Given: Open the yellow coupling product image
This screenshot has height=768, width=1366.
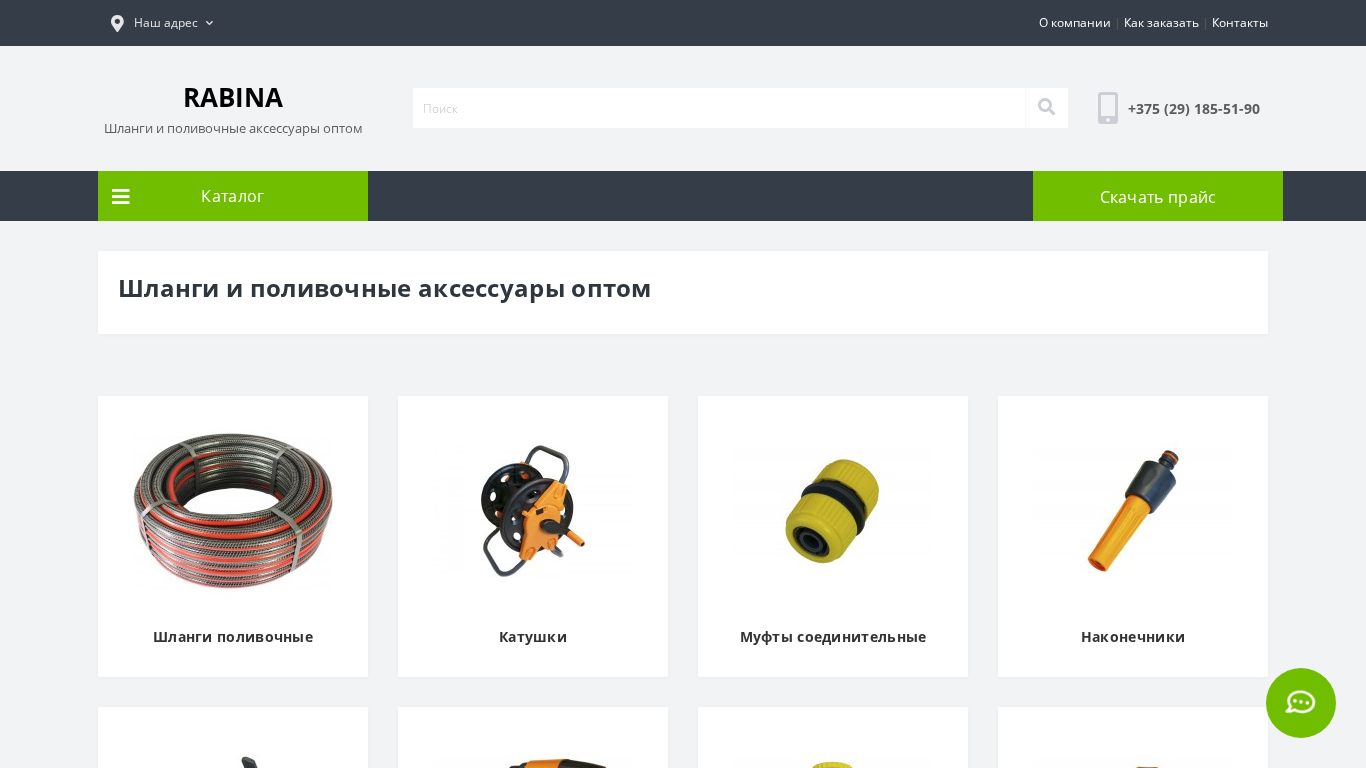Looking at the screenshot, I should [x=833, y=510].
